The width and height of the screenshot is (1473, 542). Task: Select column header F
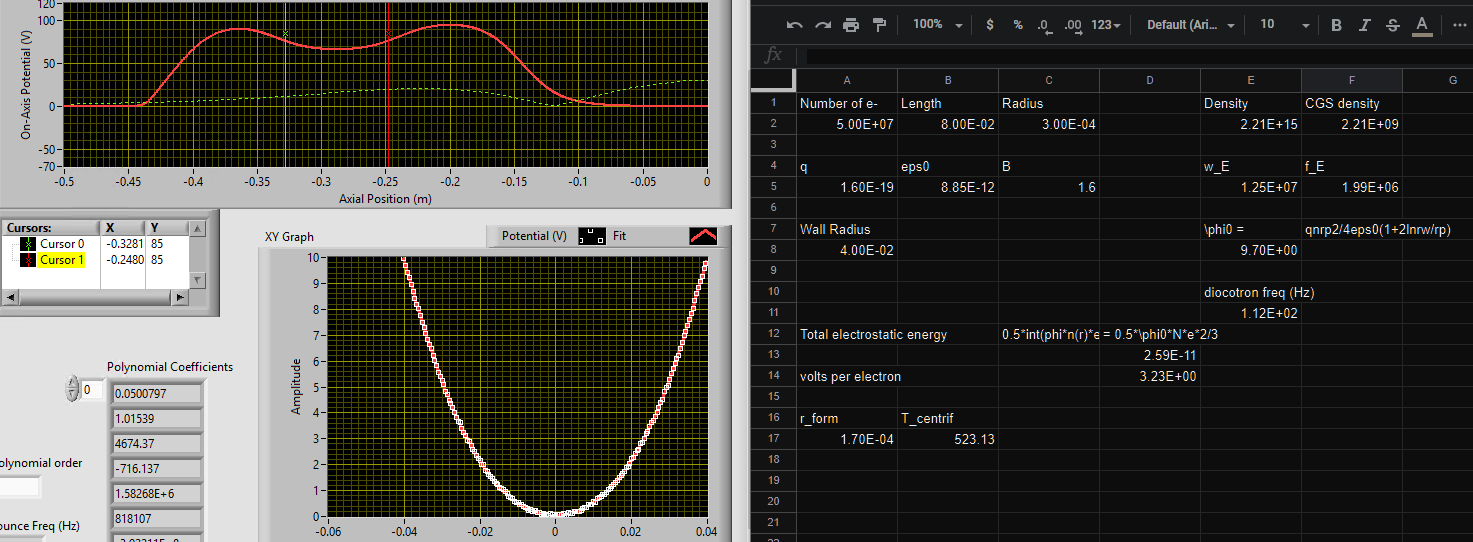1351,80
